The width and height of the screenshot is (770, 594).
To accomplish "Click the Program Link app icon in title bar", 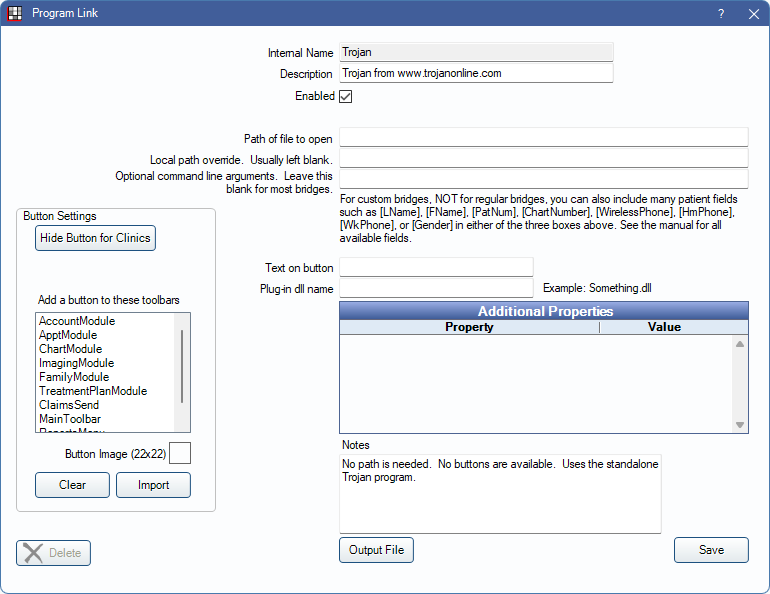I will point(14,14).
